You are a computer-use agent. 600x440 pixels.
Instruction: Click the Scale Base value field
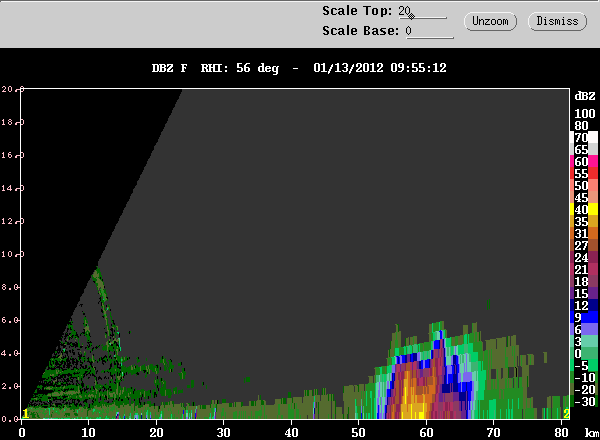pos(428,31)
